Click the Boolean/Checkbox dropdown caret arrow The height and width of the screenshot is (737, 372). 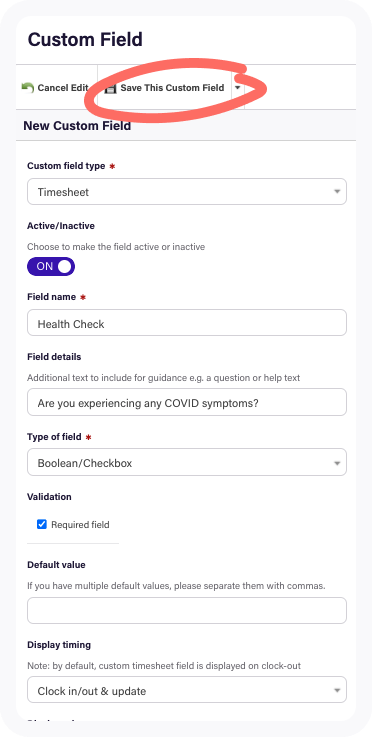tap(337, 463)
